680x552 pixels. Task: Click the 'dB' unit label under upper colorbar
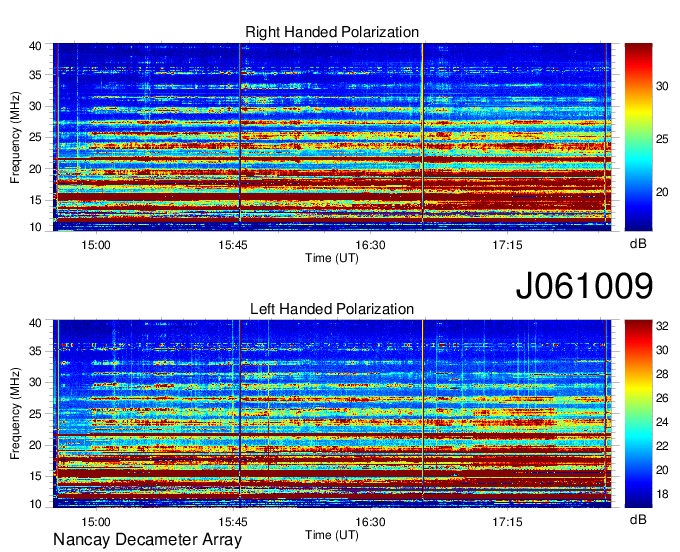point(638,244)
